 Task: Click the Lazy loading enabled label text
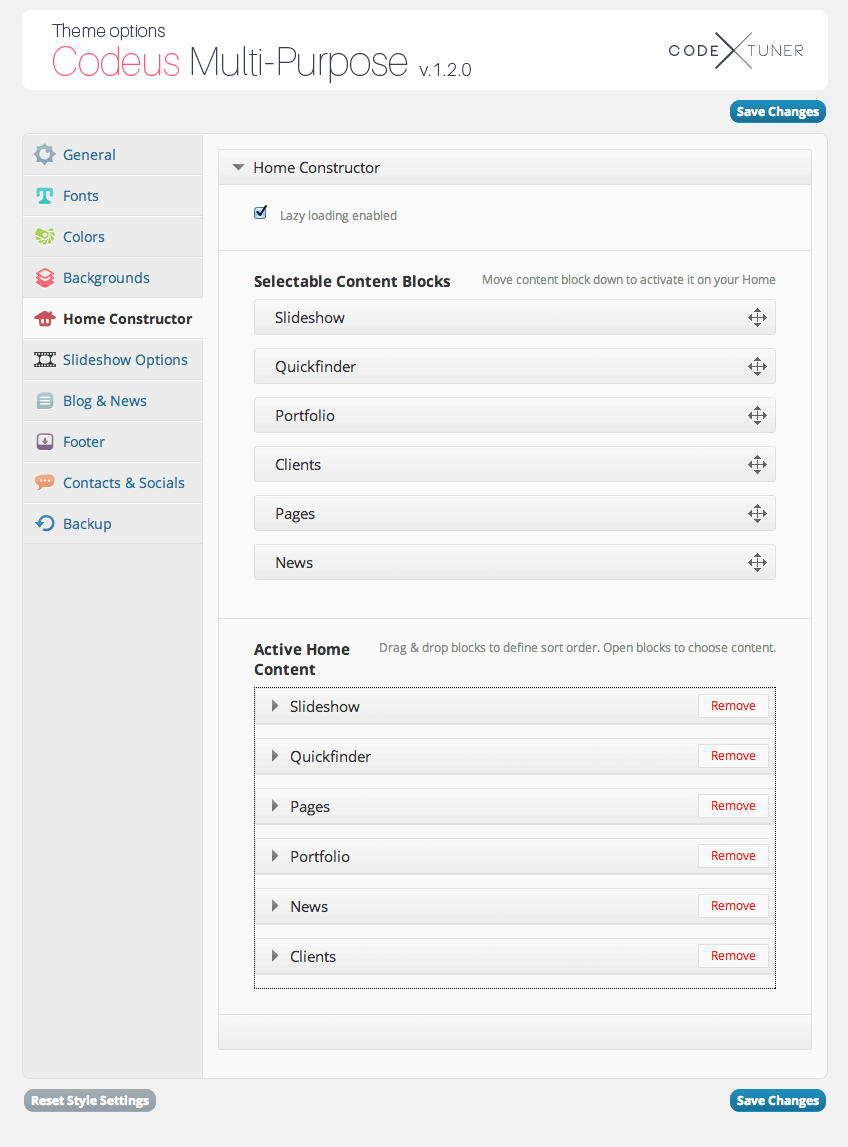[x=338, y=216]
